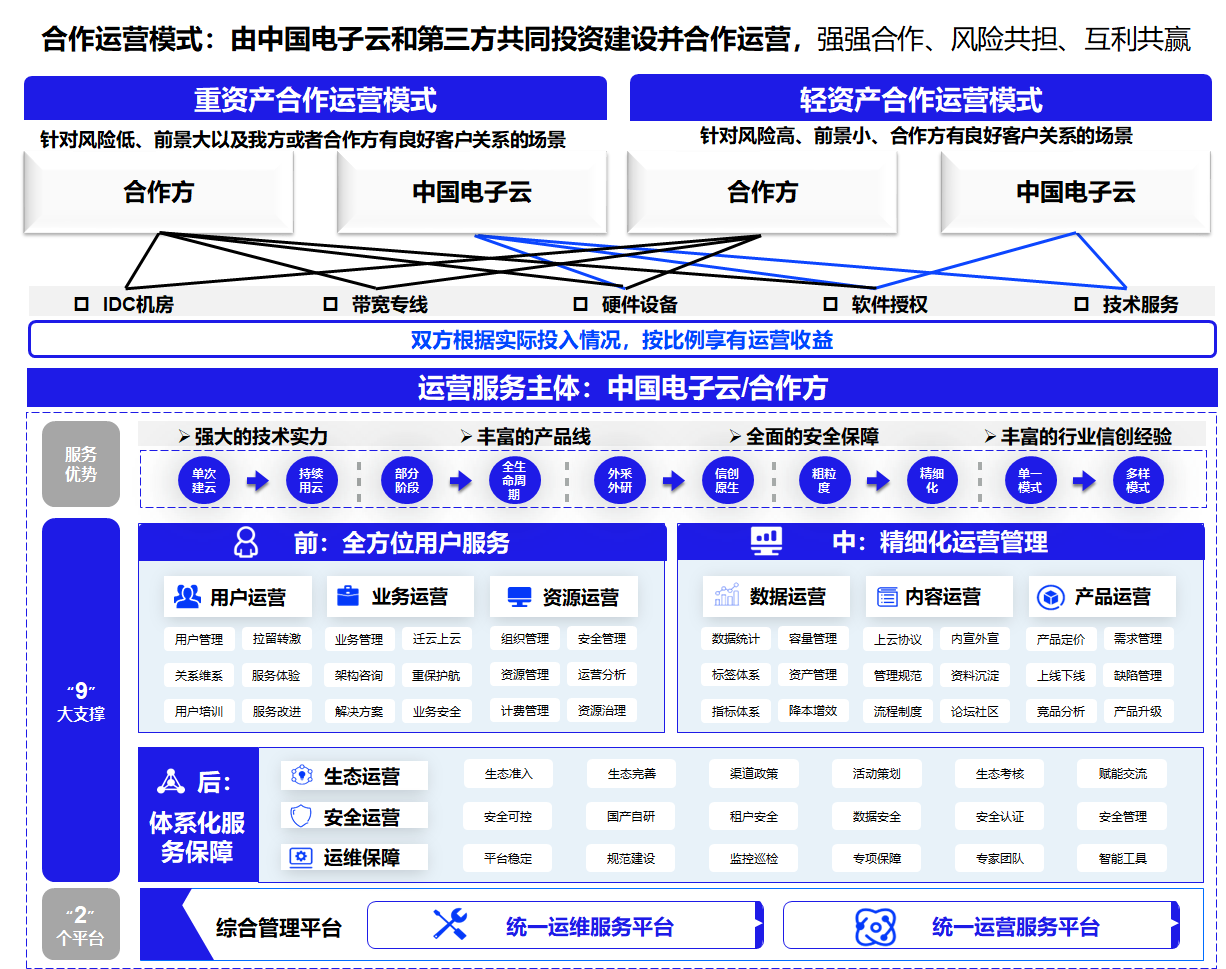The image size is (1226, 969).
Task: Click the 全面的安全保障 arrow bullet
Action: point(735,436)
